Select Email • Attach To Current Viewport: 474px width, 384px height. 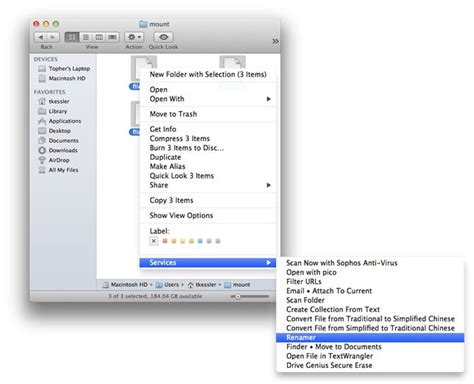pyautogui.click(x=370, y=291)
